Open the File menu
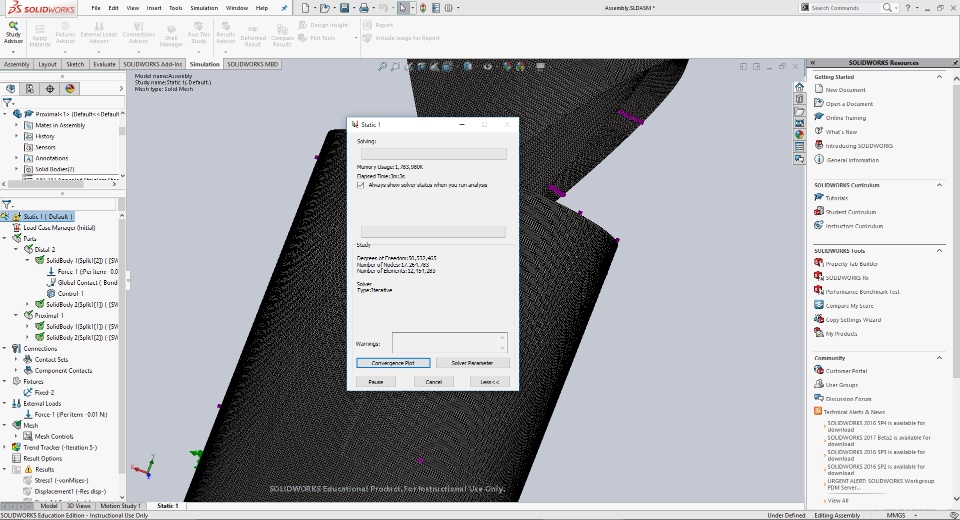This screenshot has width=960, height=520. (x=96, y=8)
